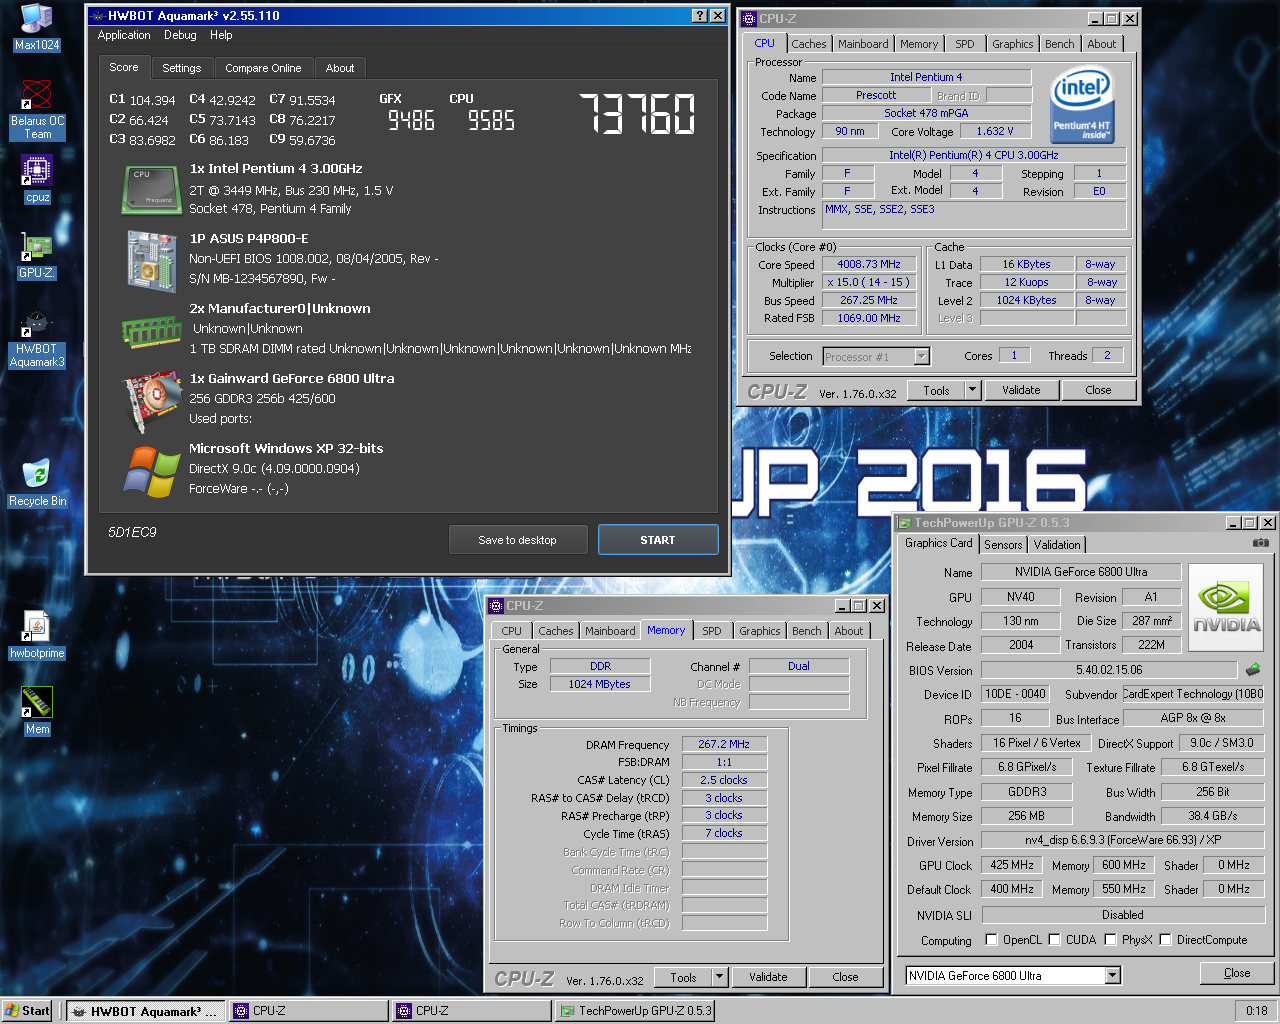Open the Application menu in Aquamark
The image size is (1280, 1024).
pos(124,35)
